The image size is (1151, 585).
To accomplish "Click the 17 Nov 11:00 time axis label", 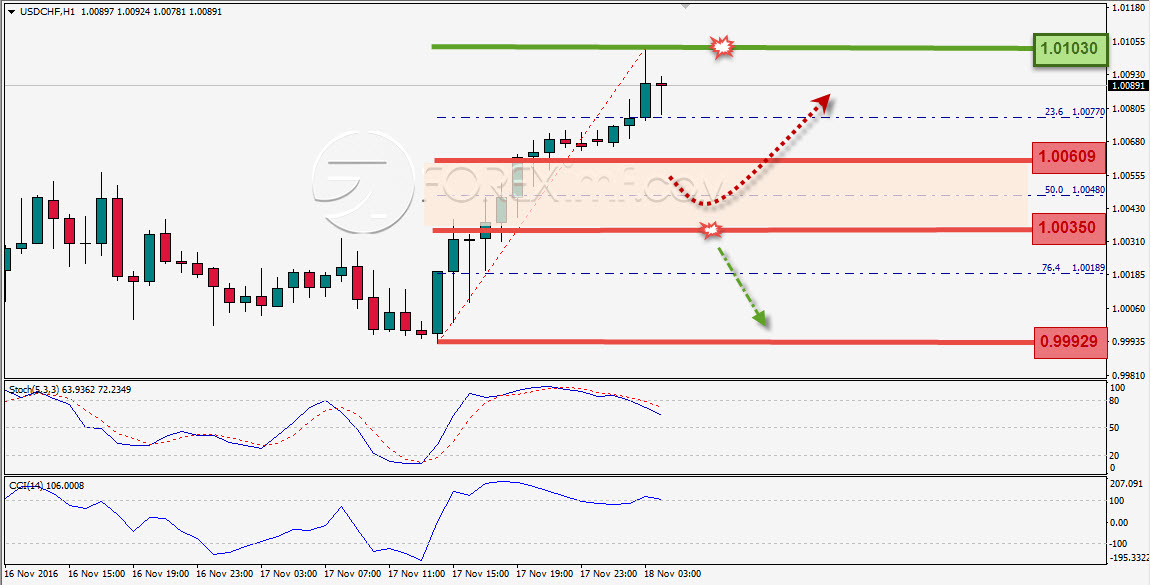I will point(416,573).
